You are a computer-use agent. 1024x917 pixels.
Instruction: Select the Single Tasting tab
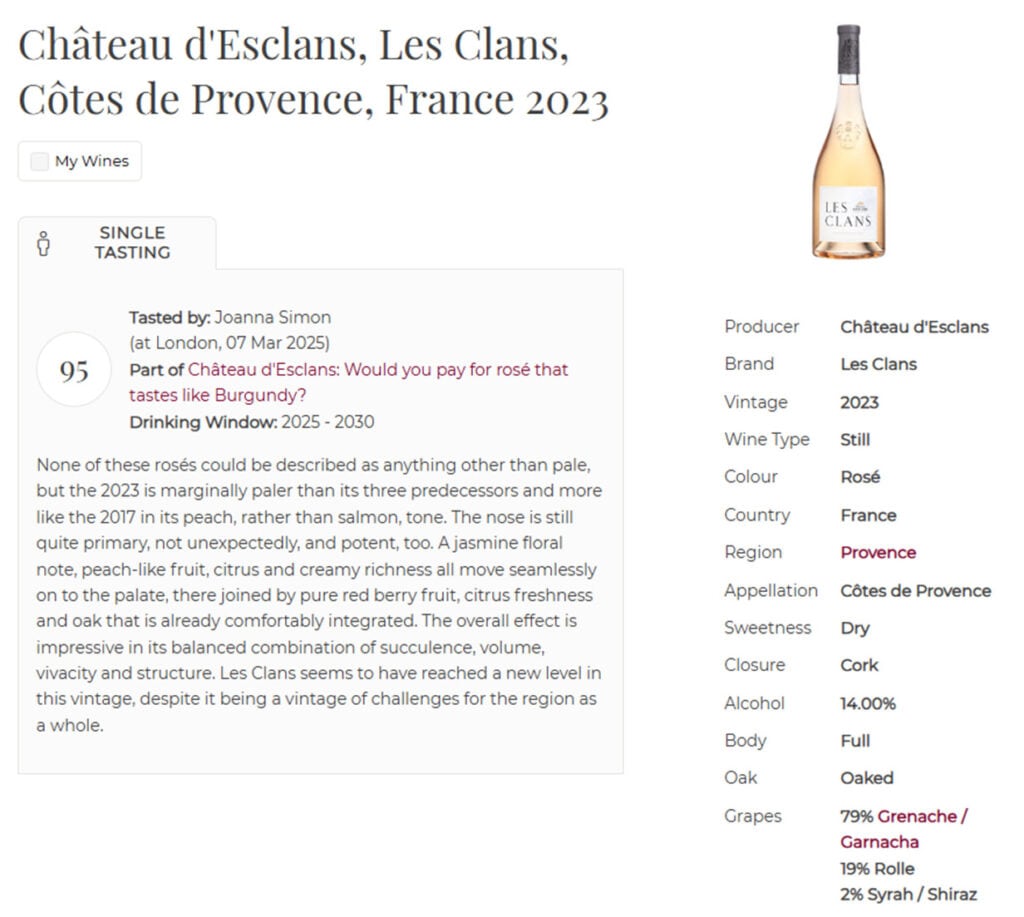(132, 243)
